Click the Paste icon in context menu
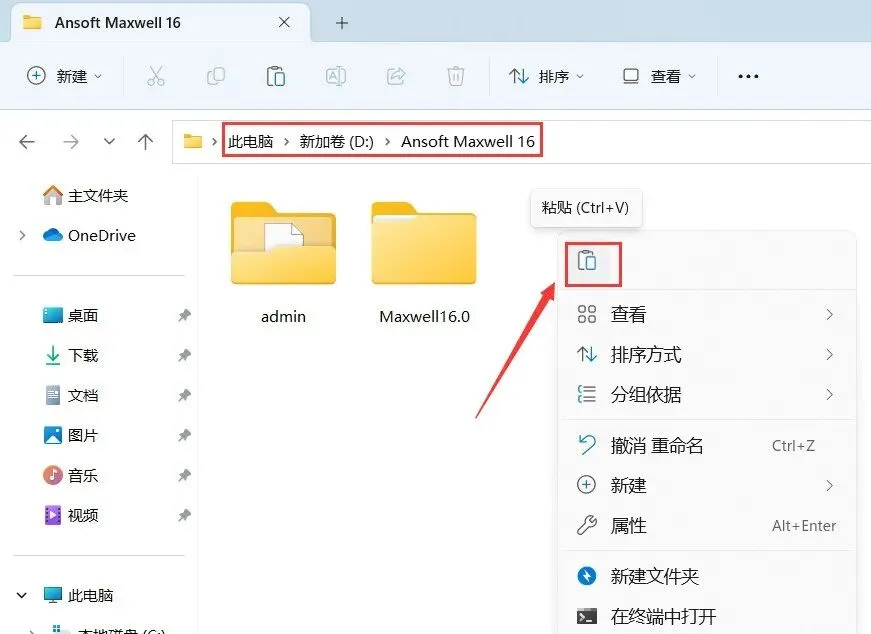This screenshot has width=871, height=634. (587, 261)
